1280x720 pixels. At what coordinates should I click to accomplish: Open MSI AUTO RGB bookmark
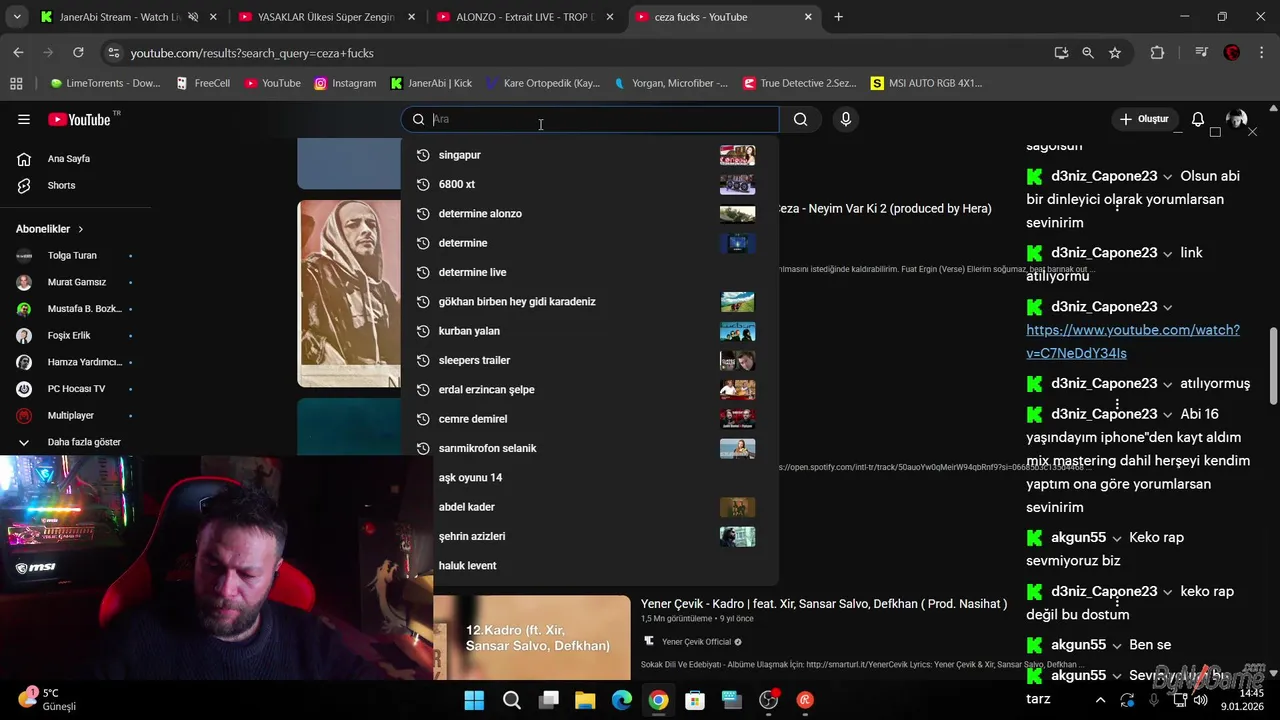[x=927, y=83]
